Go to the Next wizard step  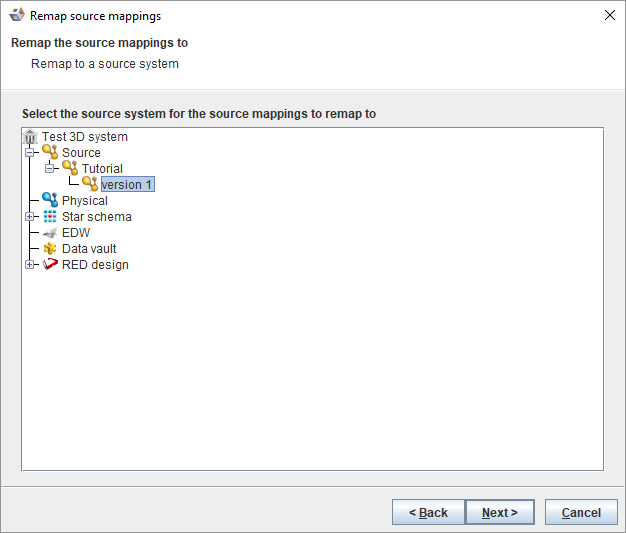[500, 513]
